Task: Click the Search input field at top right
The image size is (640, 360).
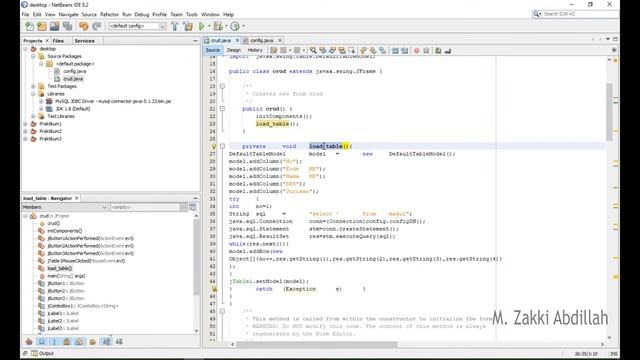Action: [580, 14]
